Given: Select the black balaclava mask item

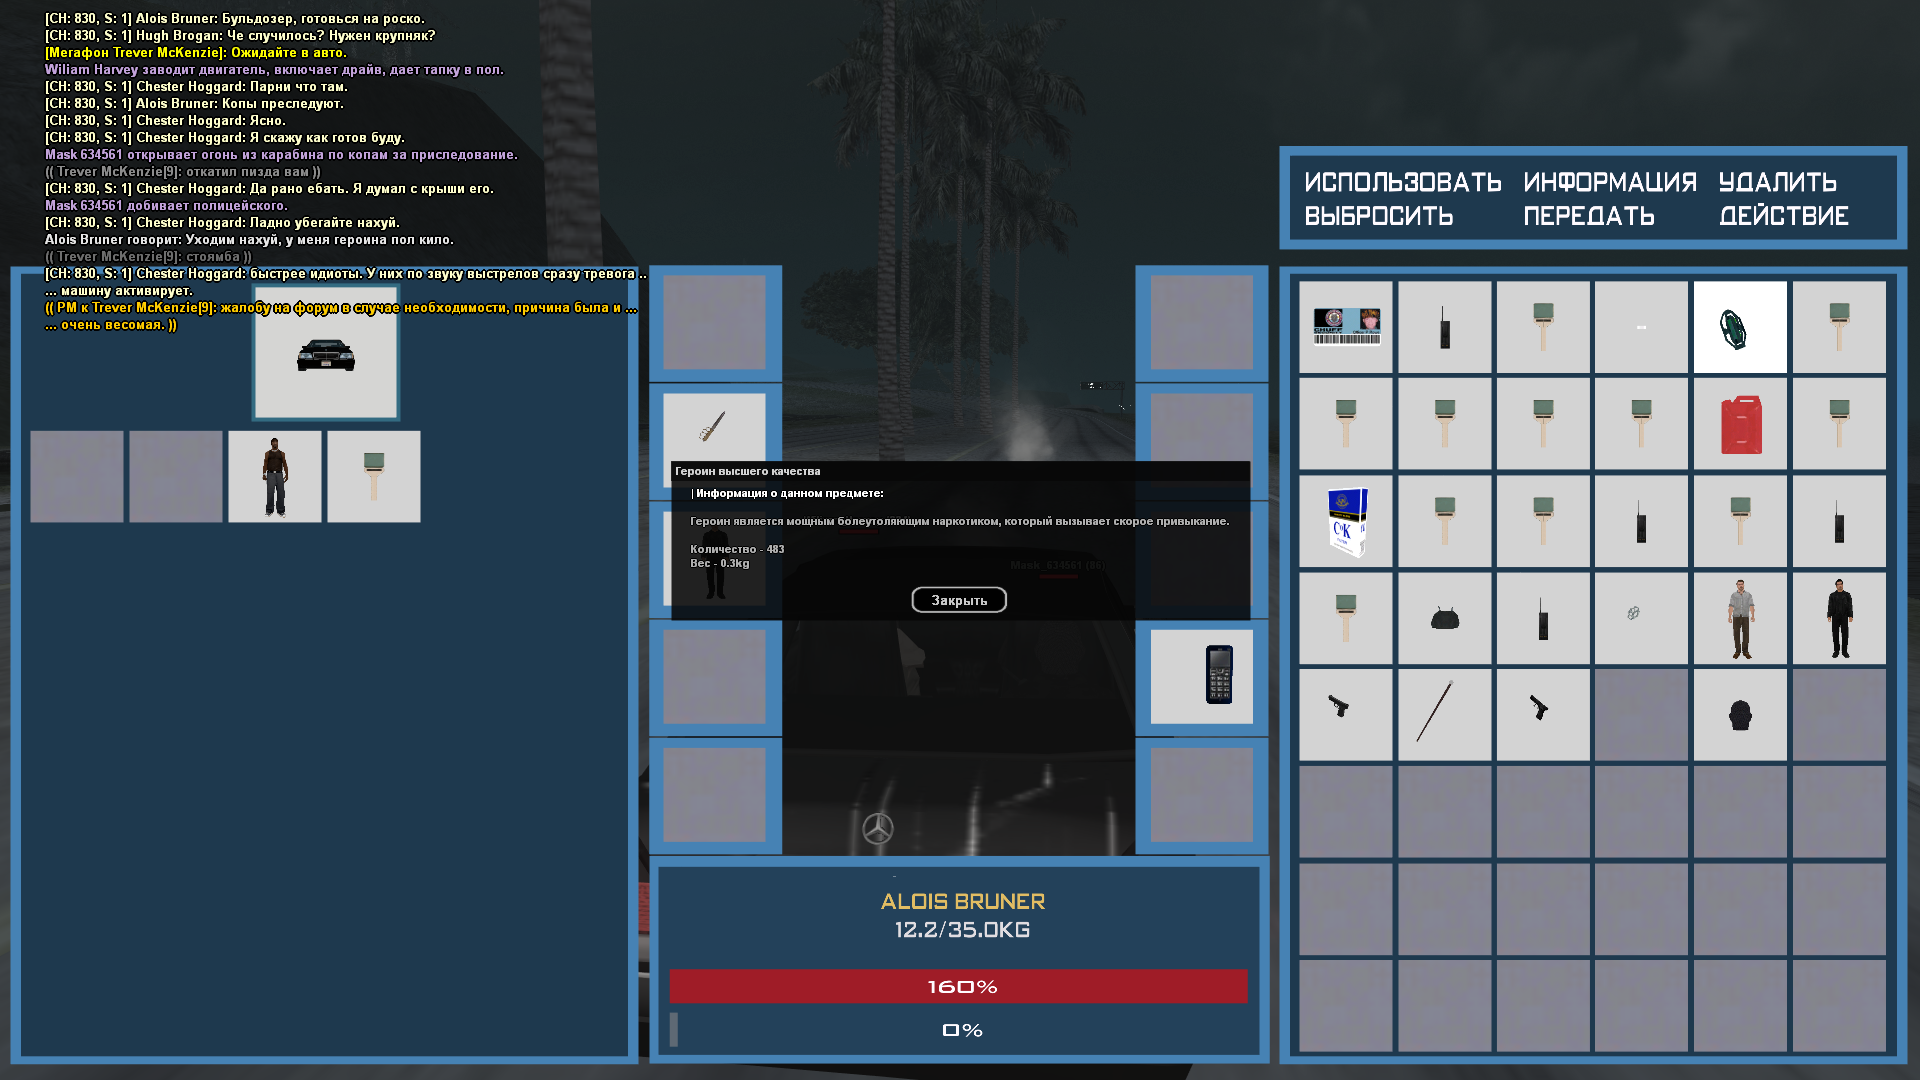Looking at the screenshot, I should point(1740,715).
